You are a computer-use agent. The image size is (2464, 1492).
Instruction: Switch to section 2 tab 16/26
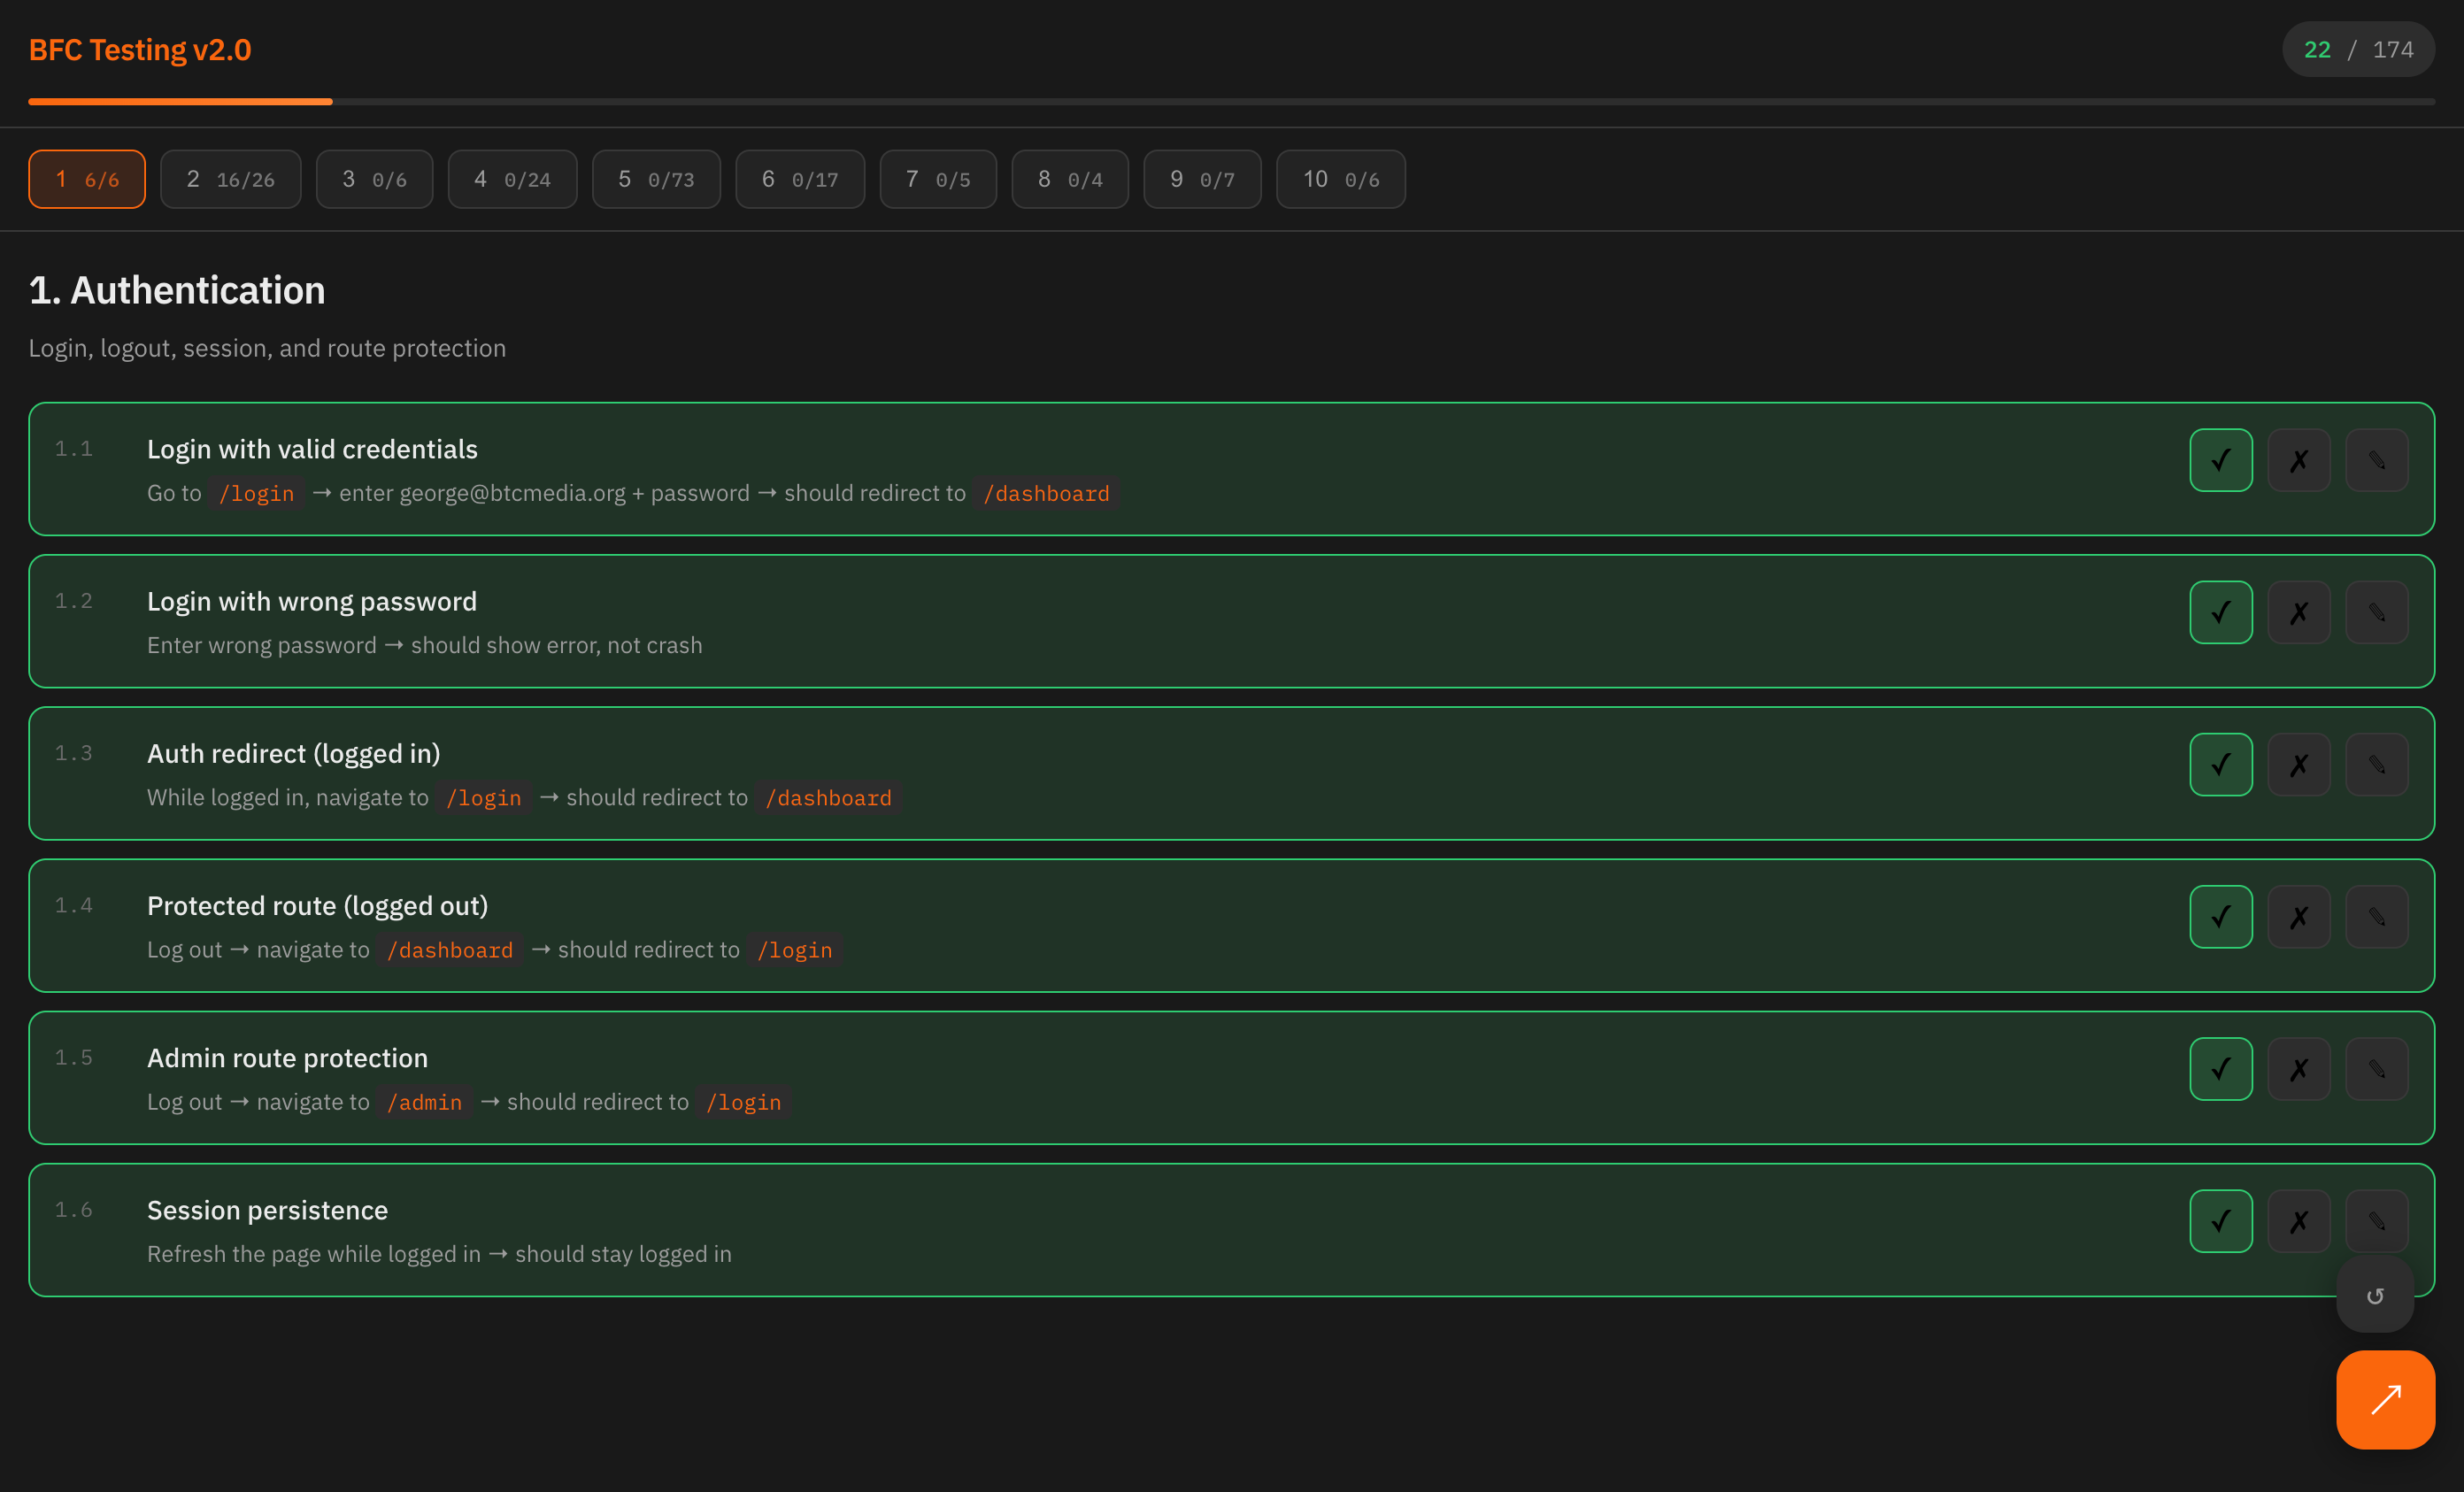tap(230, 179)
